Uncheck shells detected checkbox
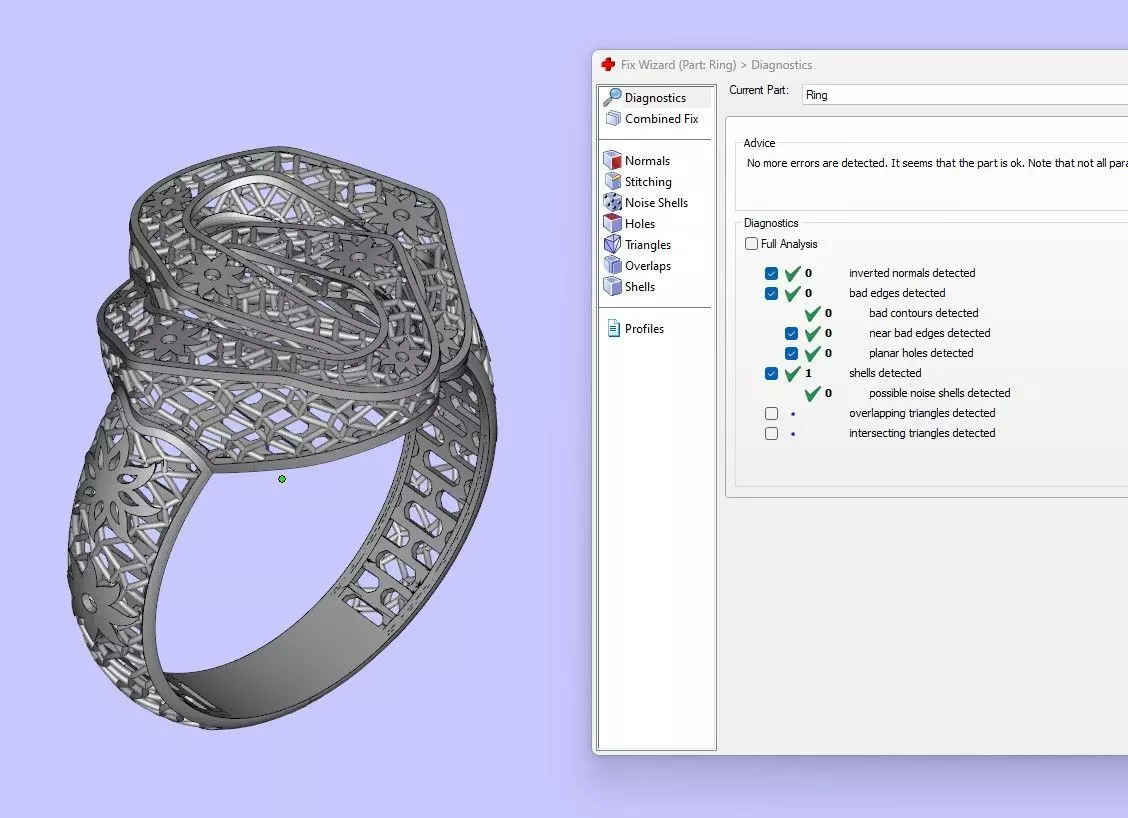 (x=771, y=373)
